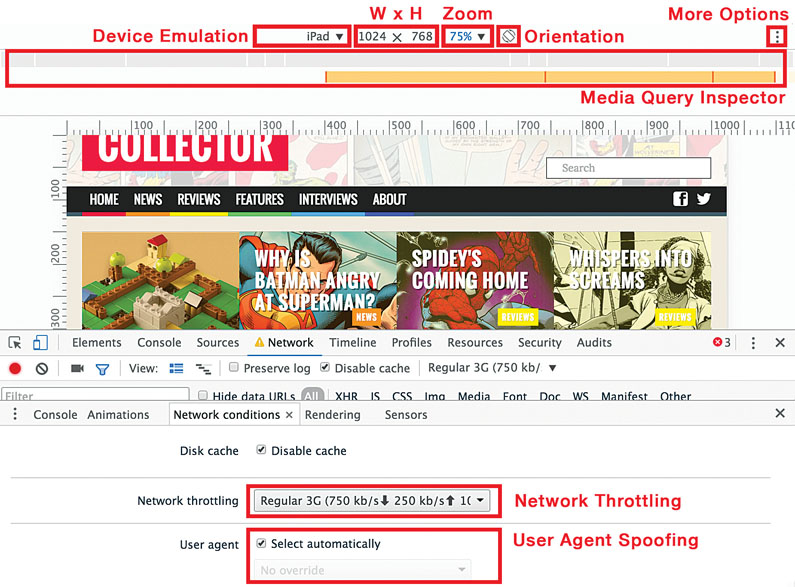Click the viewport width field 1024
Viewport: 795px width, 587px height.
coord(373,36)
